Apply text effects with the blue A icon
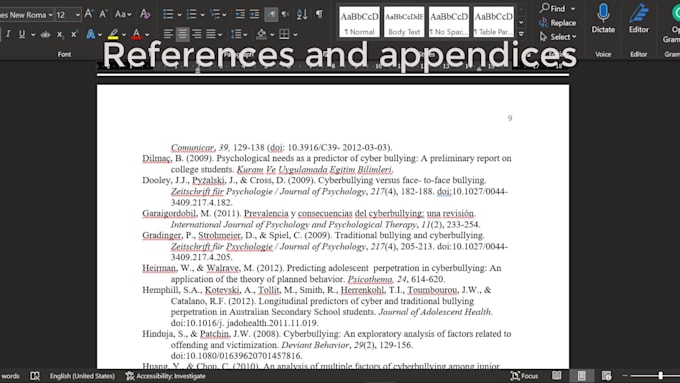The width and height of the screenshot is (680, 383). [90, 34]
